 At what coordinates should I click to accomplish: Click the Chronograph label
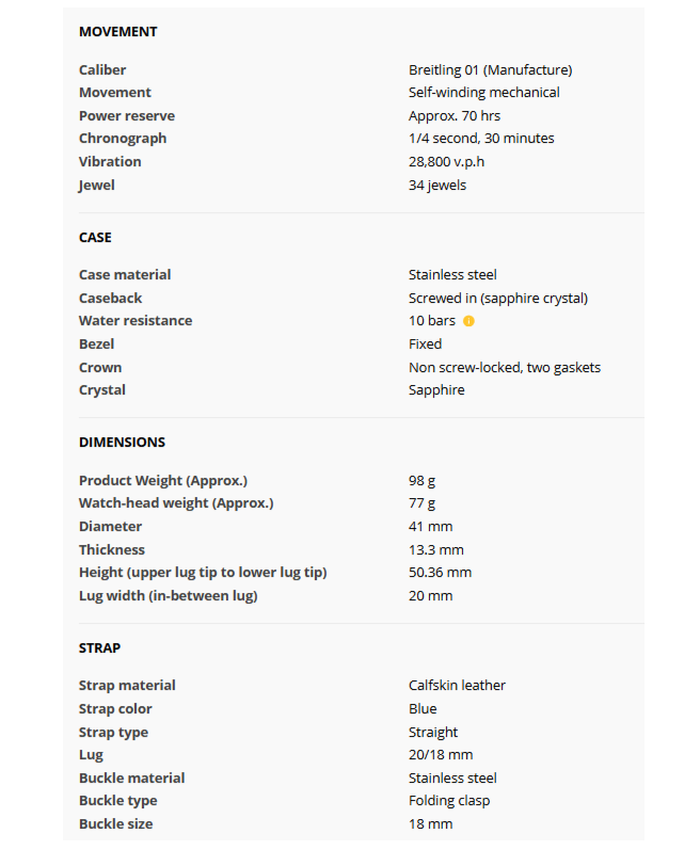tap(123, 139)
